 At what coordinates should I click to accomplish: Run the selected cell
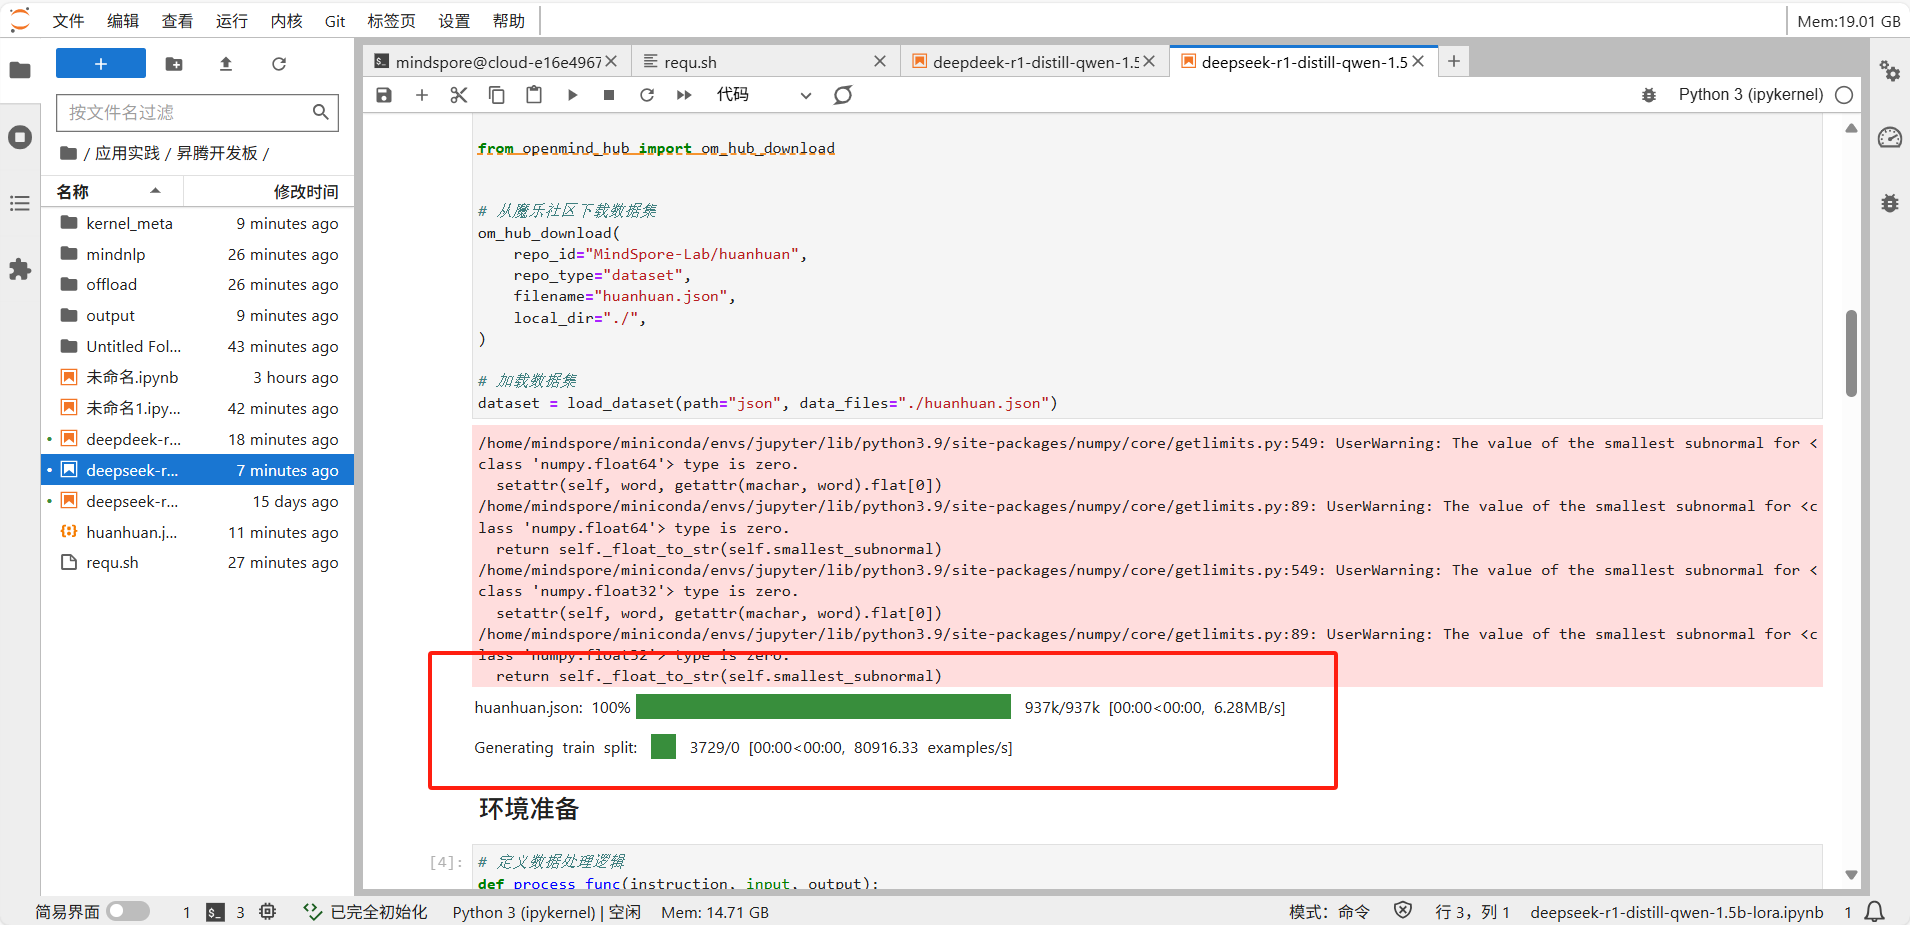tap(572, 95)
